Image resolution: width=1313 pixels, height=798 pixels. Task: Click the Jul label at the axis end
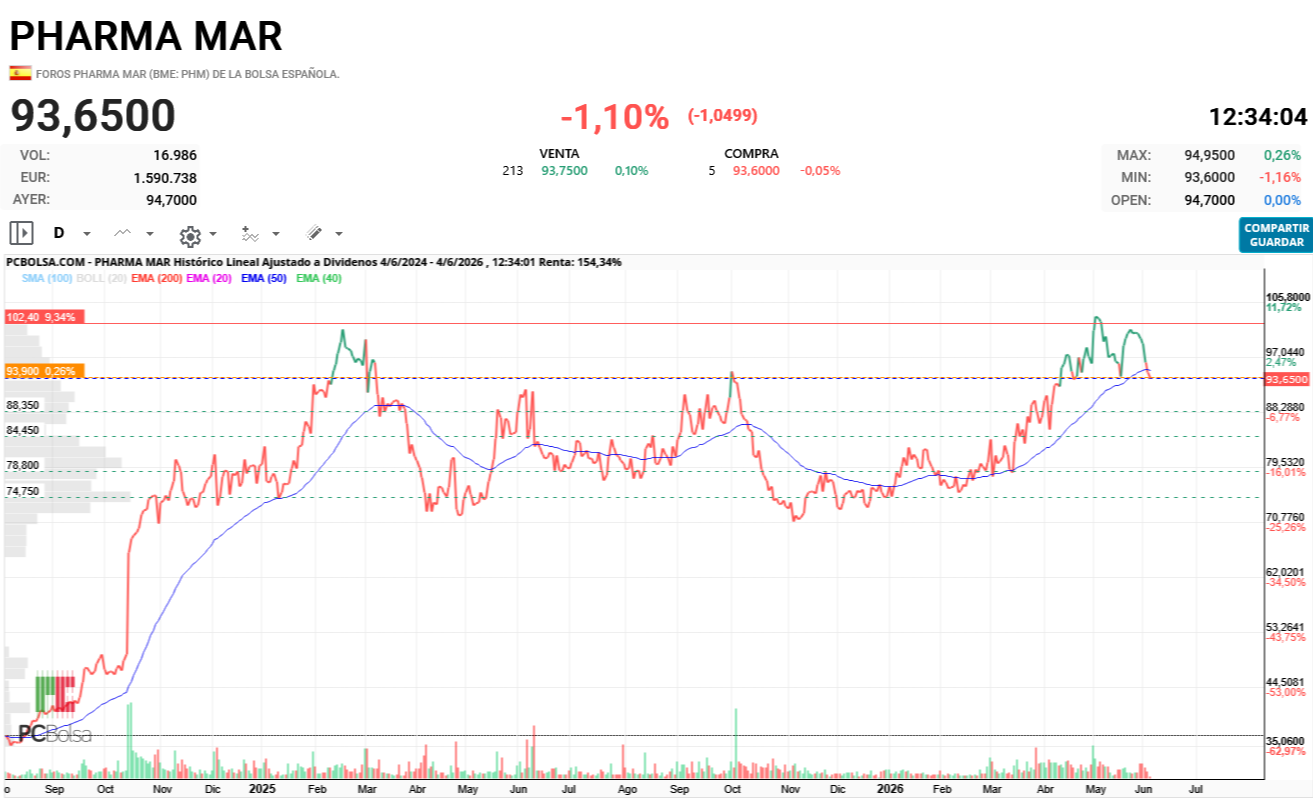pos(1196,788)
